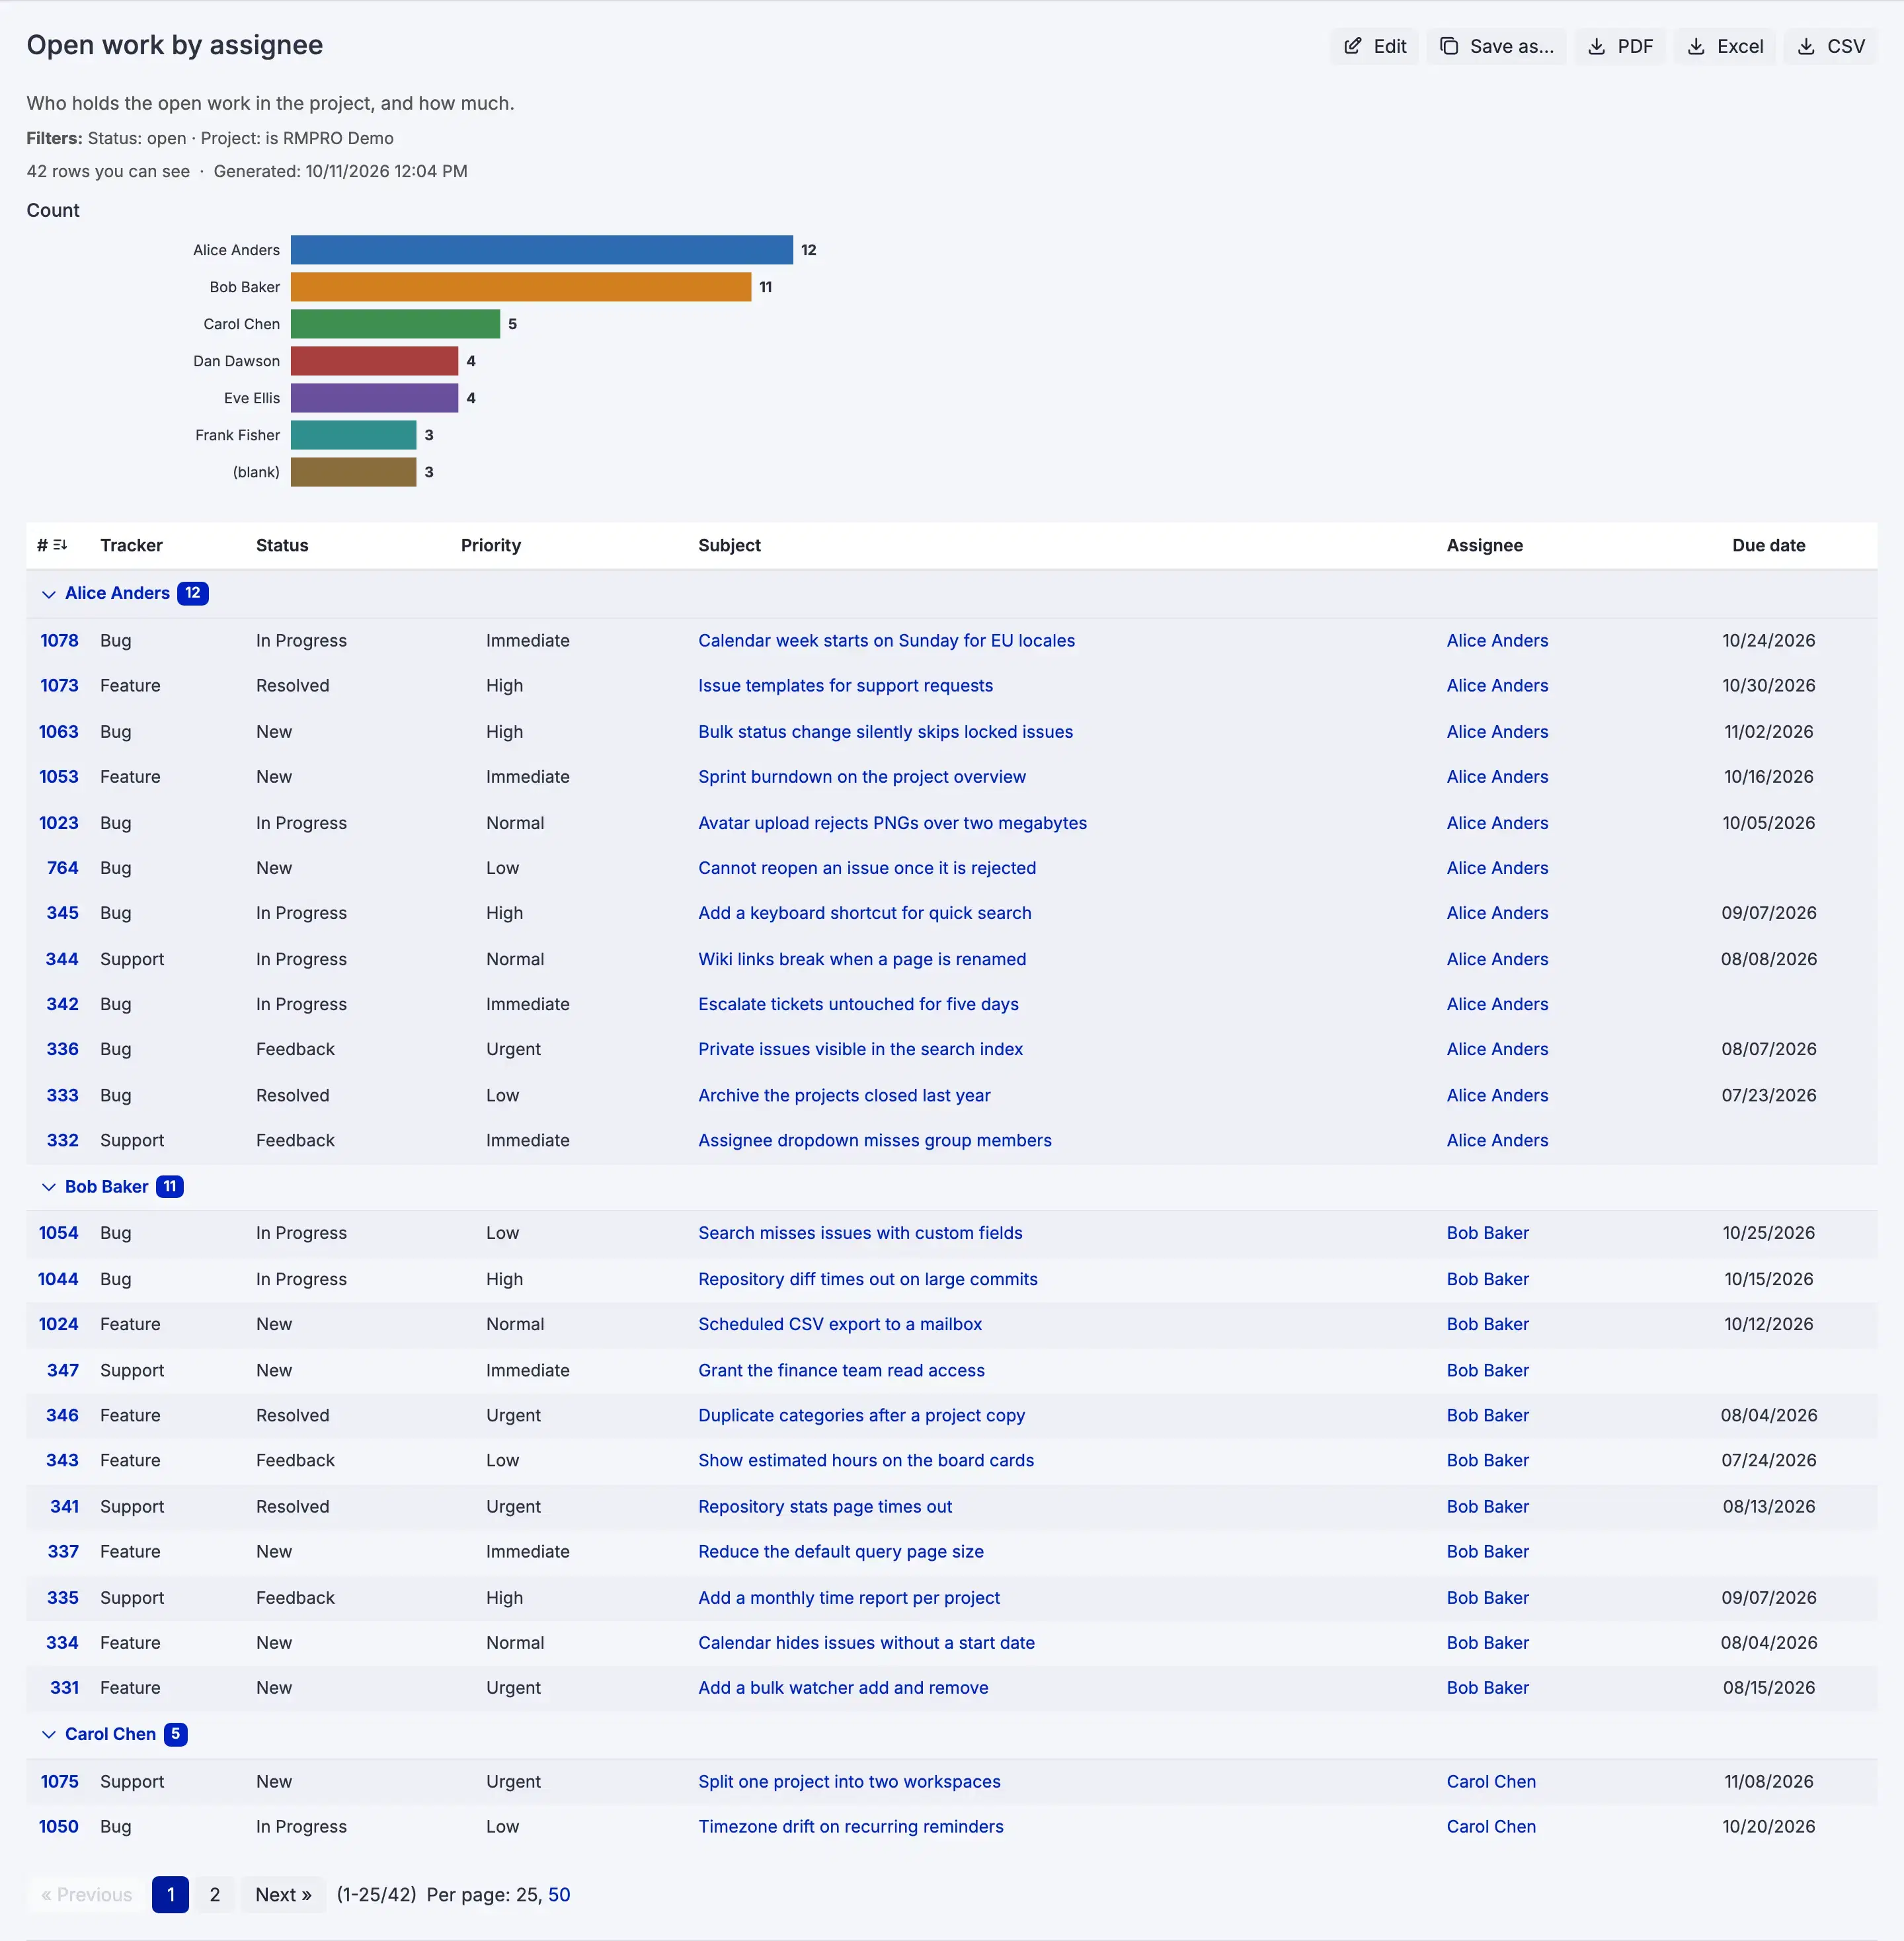Click the red Dan Dawson chart bar
Viewport: 1904px width, 1941px height.
374,361
